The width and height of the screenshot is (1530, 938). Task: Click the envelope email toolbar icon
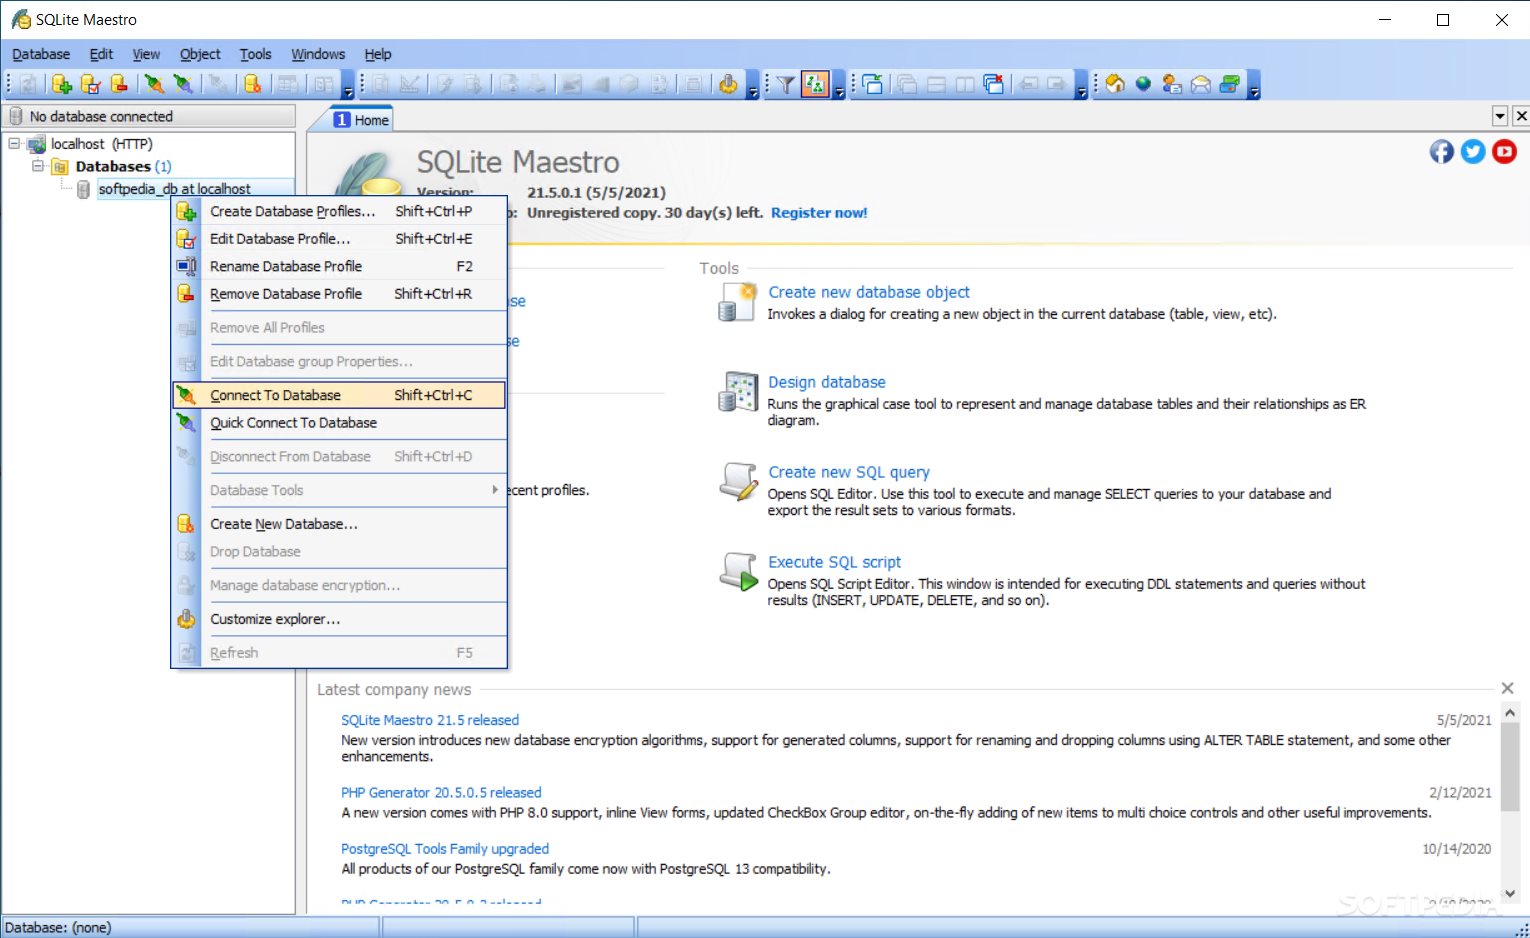pos(1201,85)
